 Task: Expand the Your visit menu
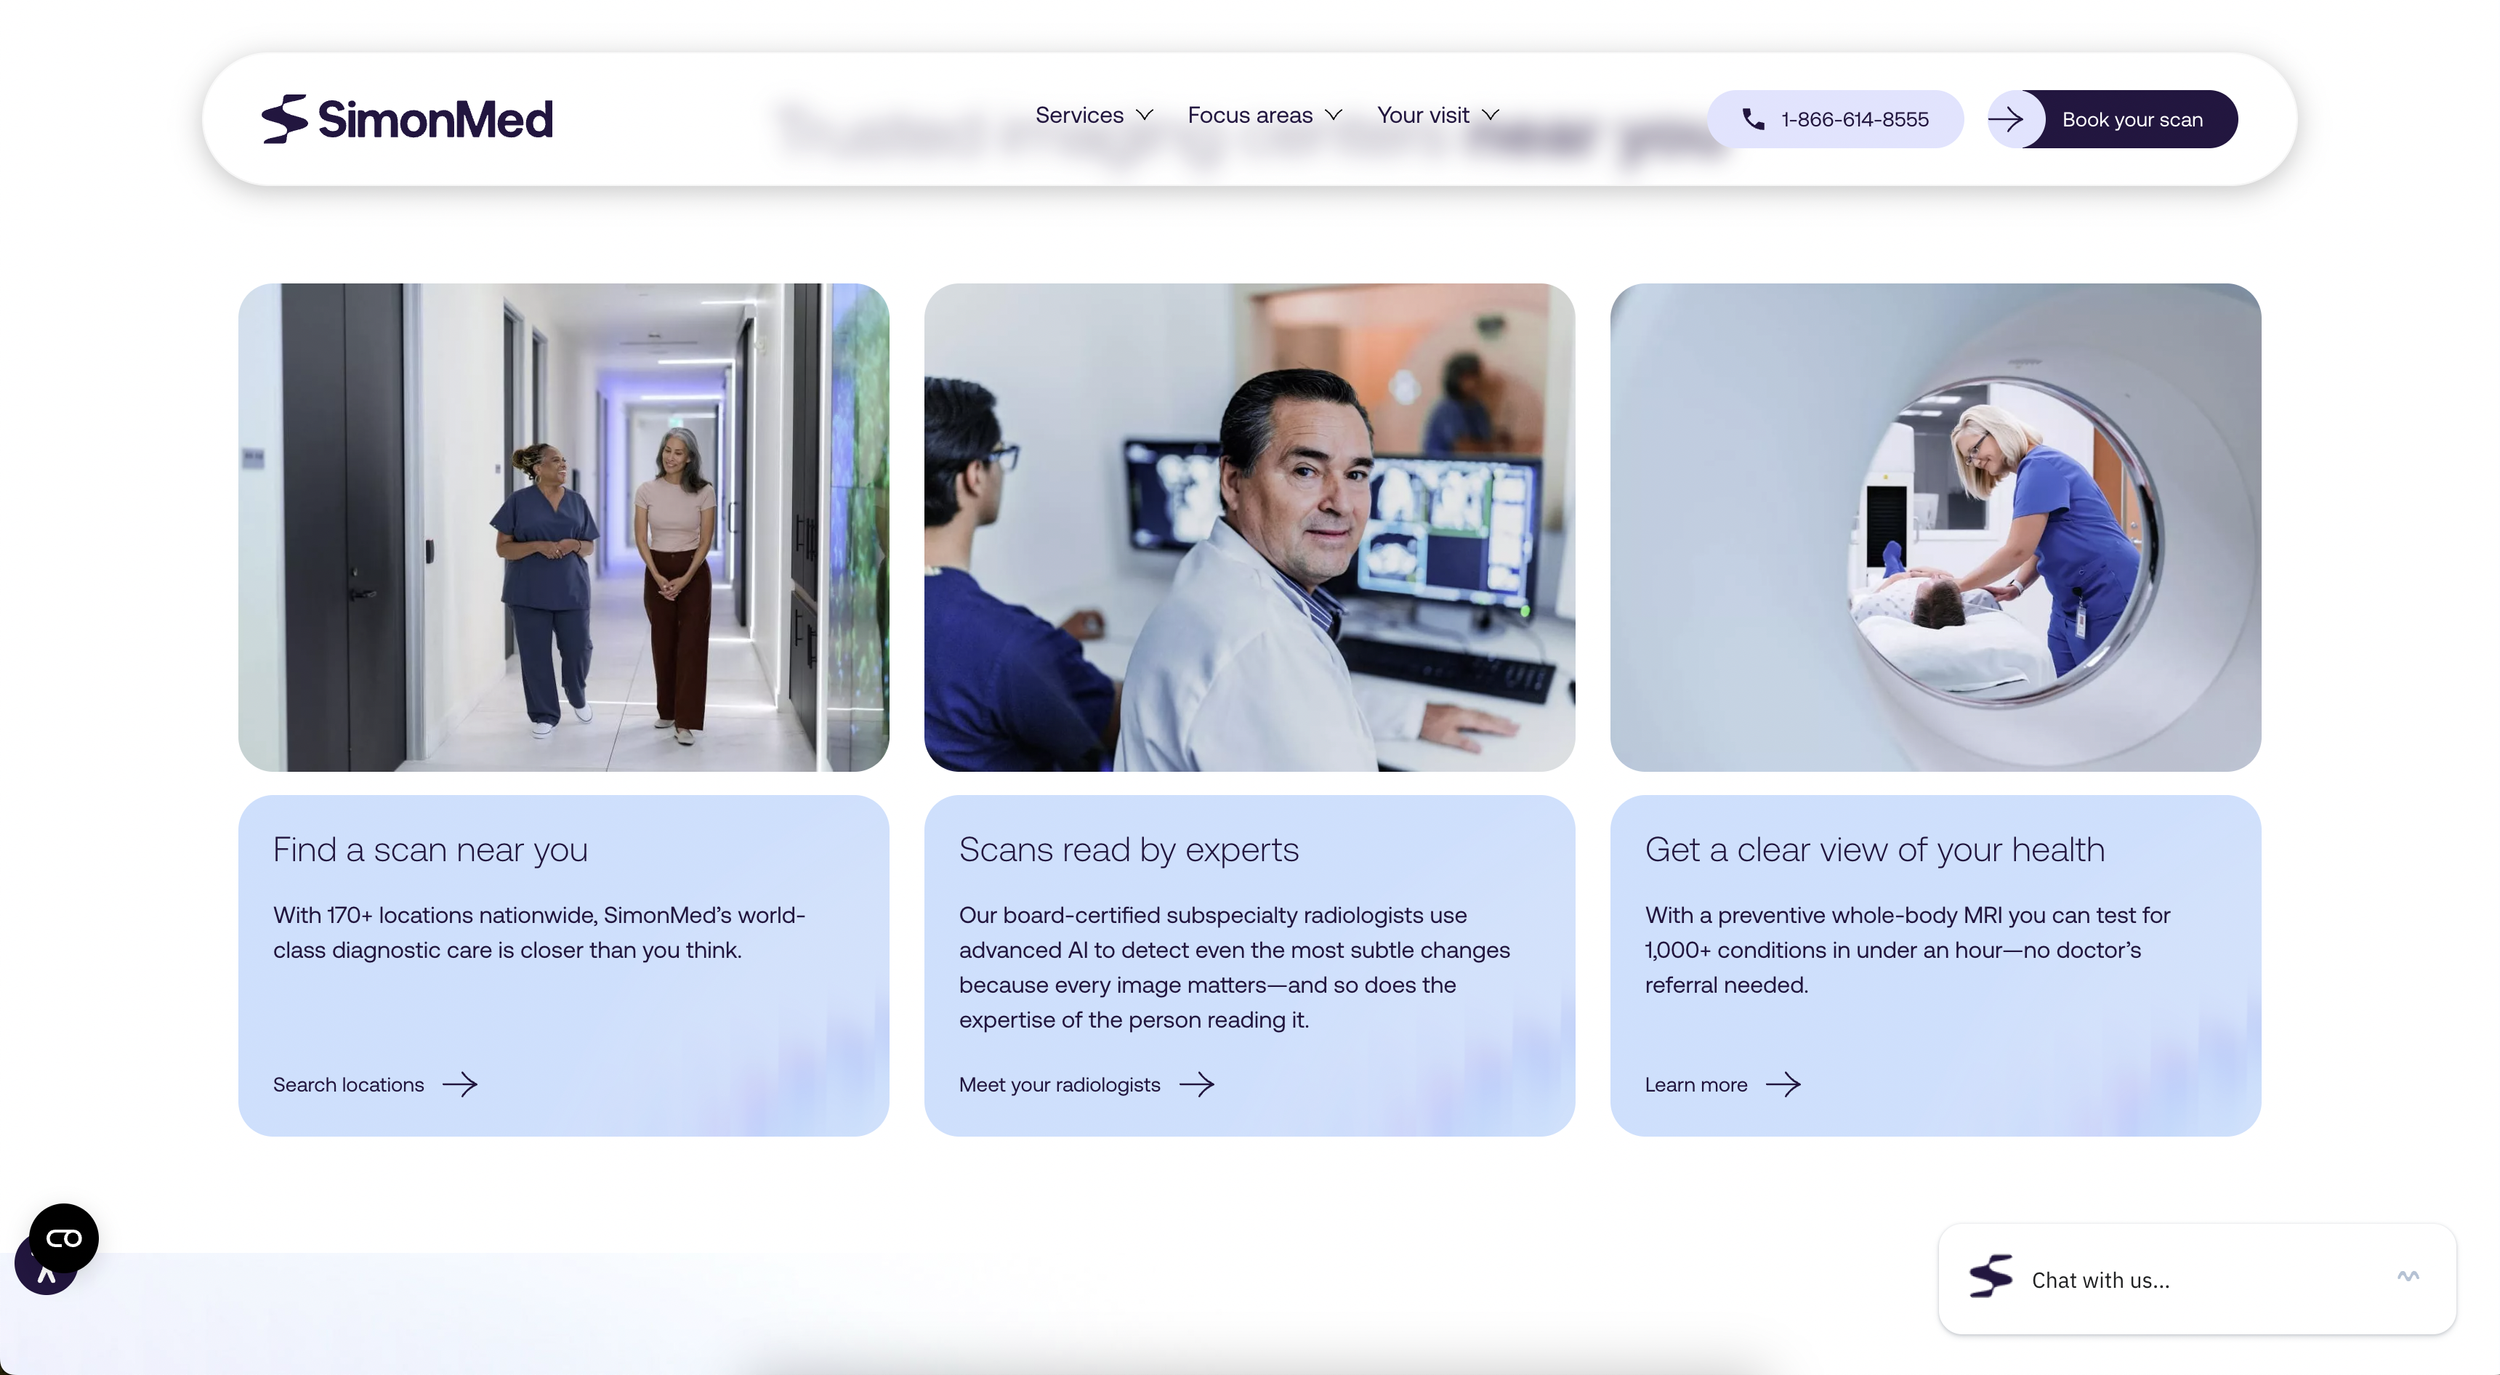click(1438, 115)
